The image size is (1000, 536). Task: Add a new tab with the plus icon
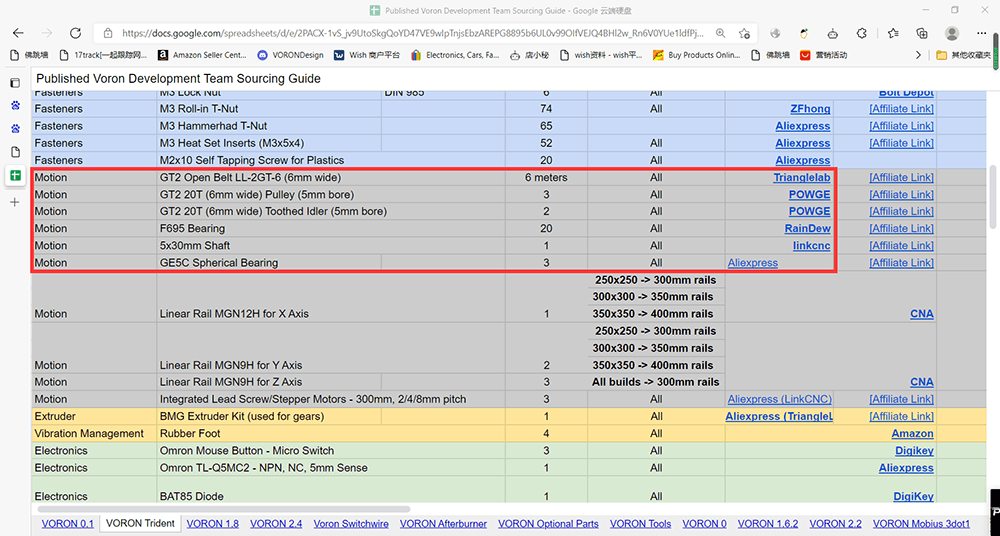click(15, 202)
